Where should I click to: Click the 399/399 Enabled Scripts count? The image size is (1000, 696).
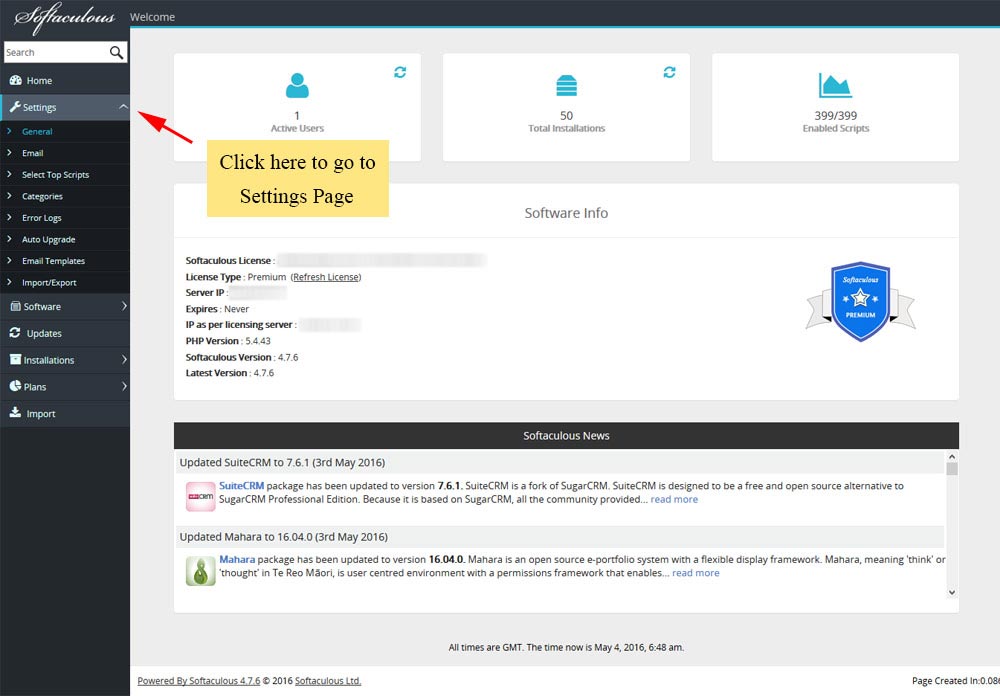835,115
